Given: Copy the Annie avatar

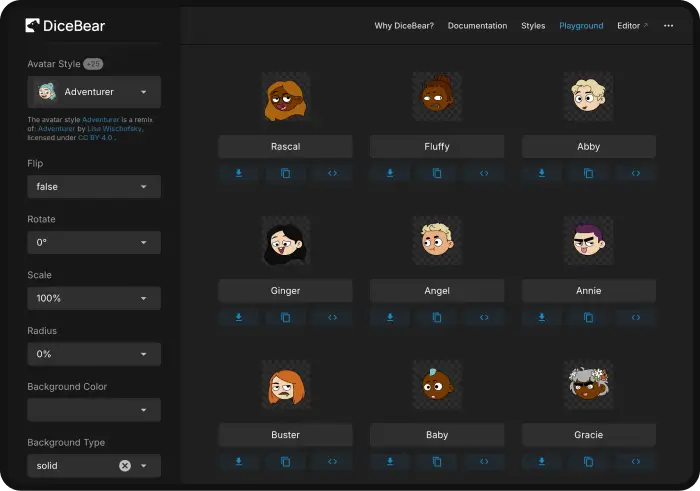Looking at the screenshot, I should point(588,317).
